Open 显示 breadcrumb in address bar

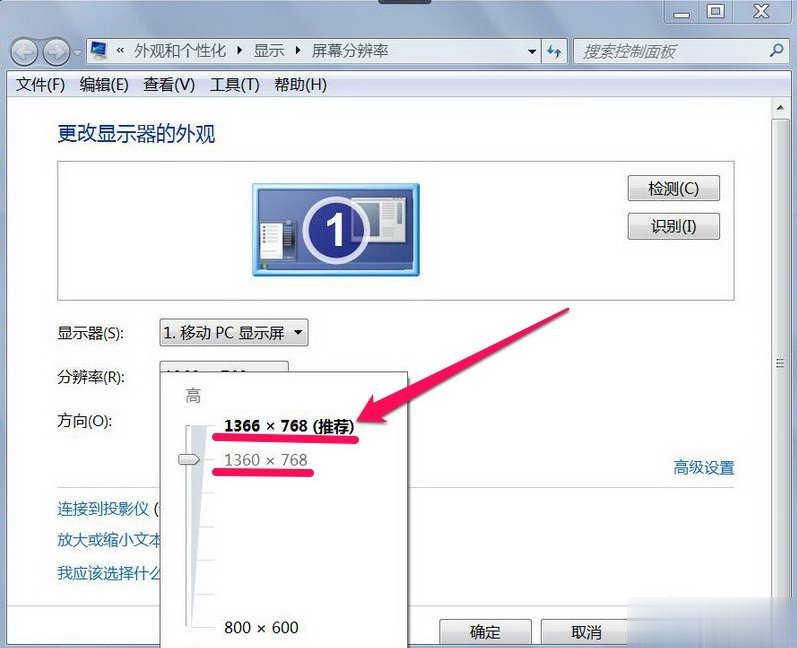[x=269, y=50]
